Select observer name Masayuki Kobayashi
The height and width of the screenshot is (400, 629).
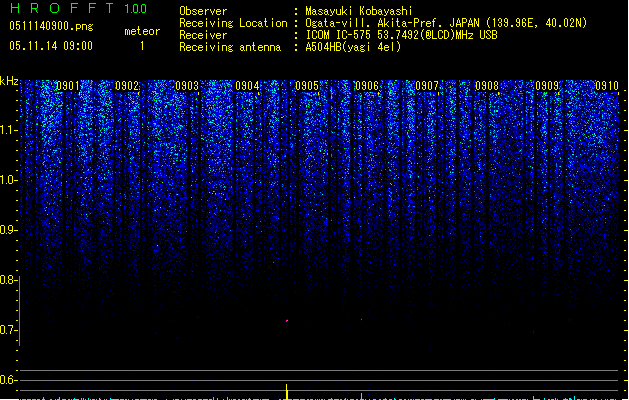359,11
